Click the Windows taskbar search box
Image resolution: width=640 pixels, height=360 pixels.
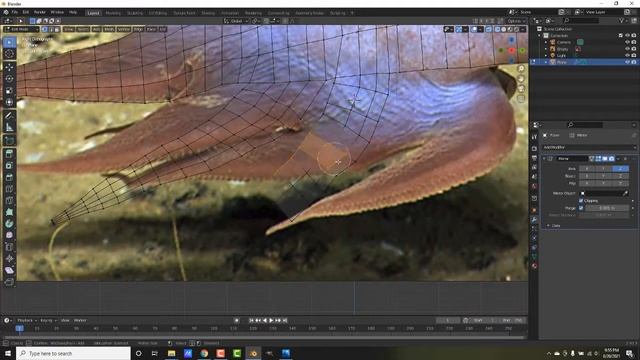click(x=73, y=353)
